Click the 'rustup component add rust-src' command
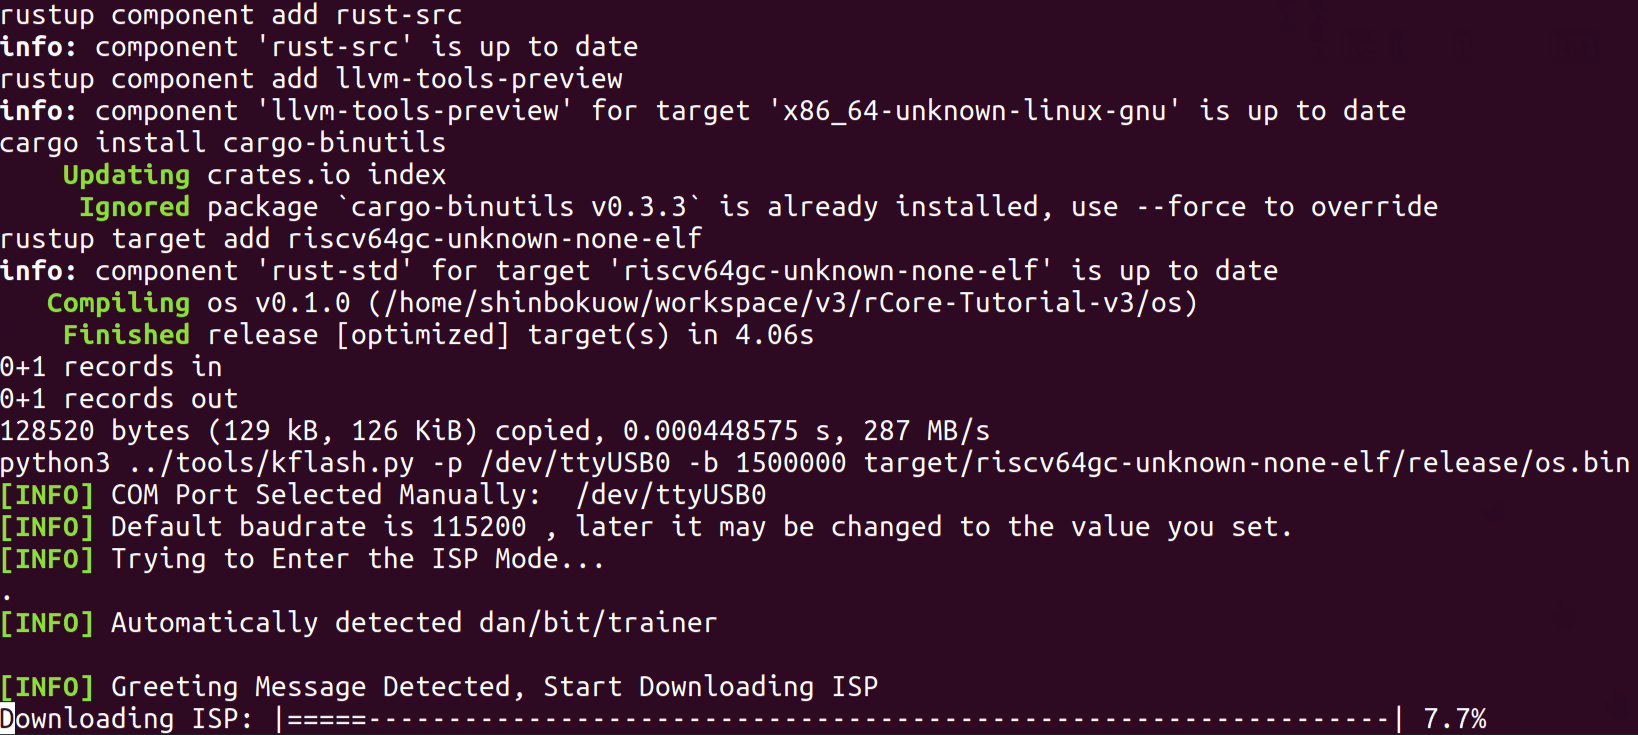1638x735 pixels. click(x=231, y=15)
